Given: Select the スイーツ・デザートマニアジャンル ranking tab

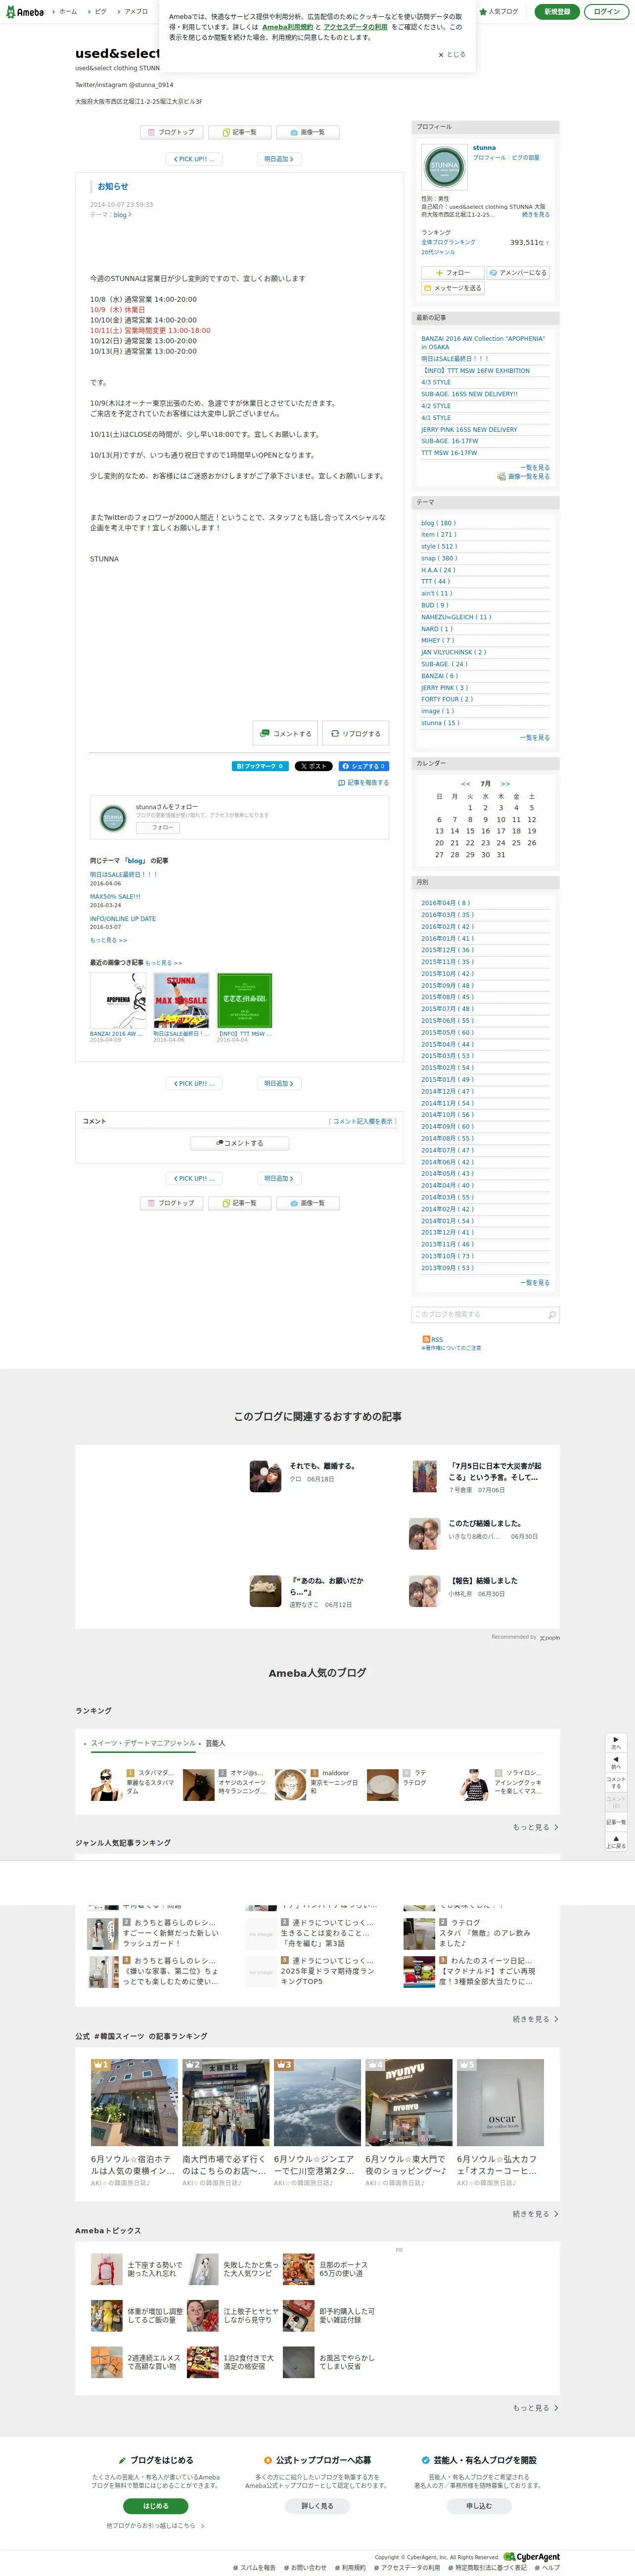Looking at the screenshot, I should coord(143,1743).
